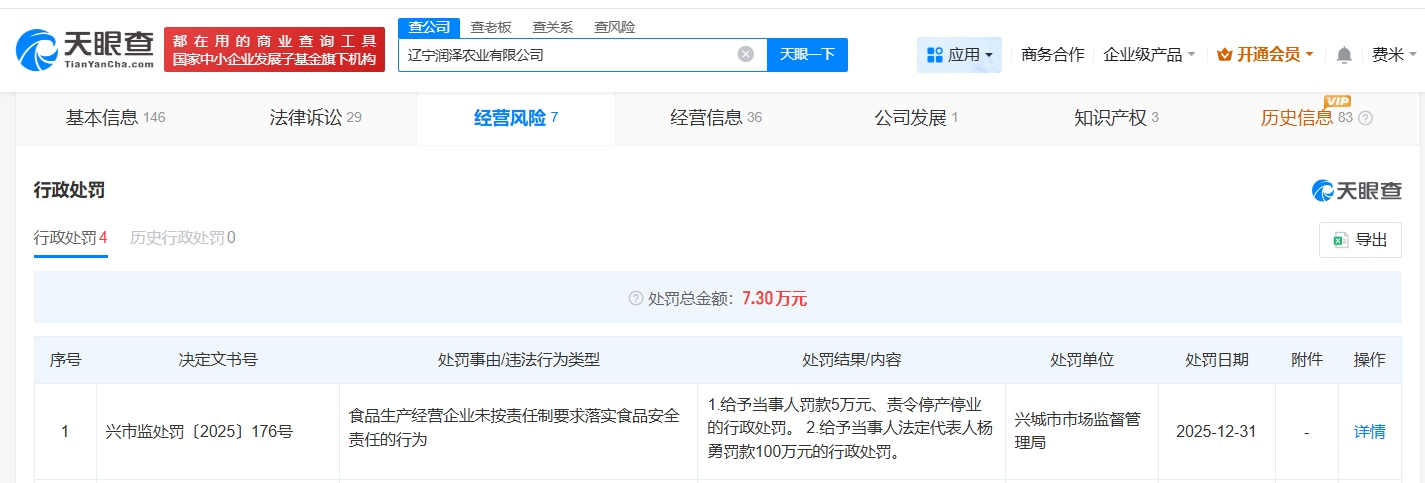Expand the 应用 dropdown

pyautogui.click(x=959, y=55)
